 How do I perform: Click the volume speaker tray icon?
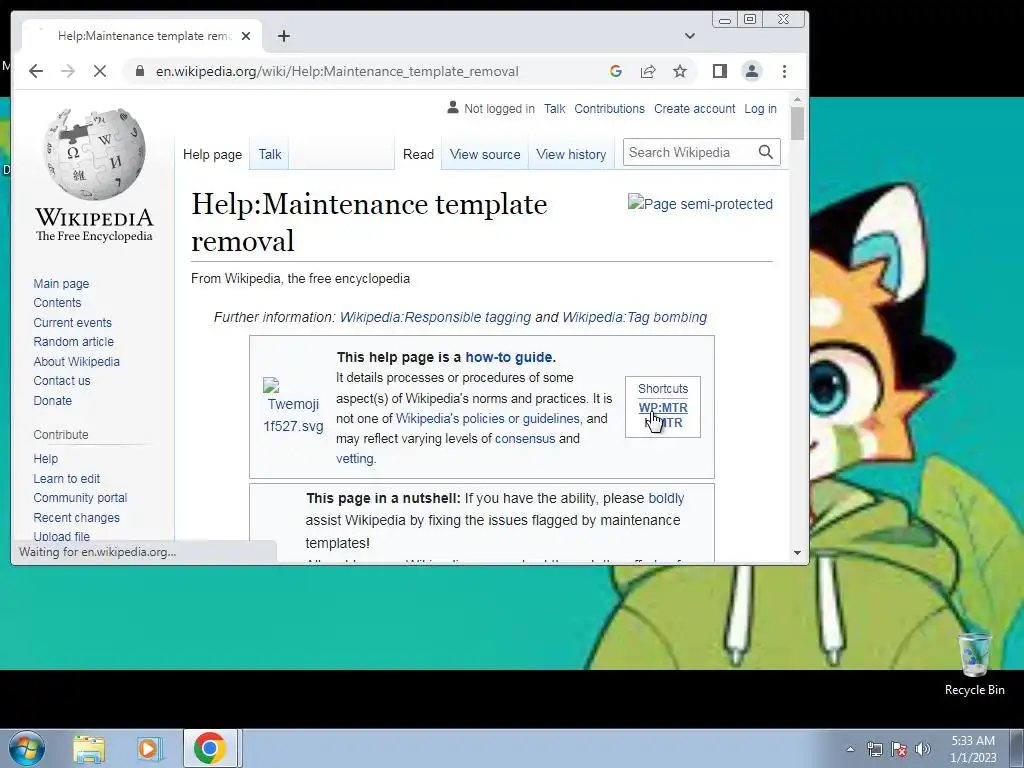923,749
